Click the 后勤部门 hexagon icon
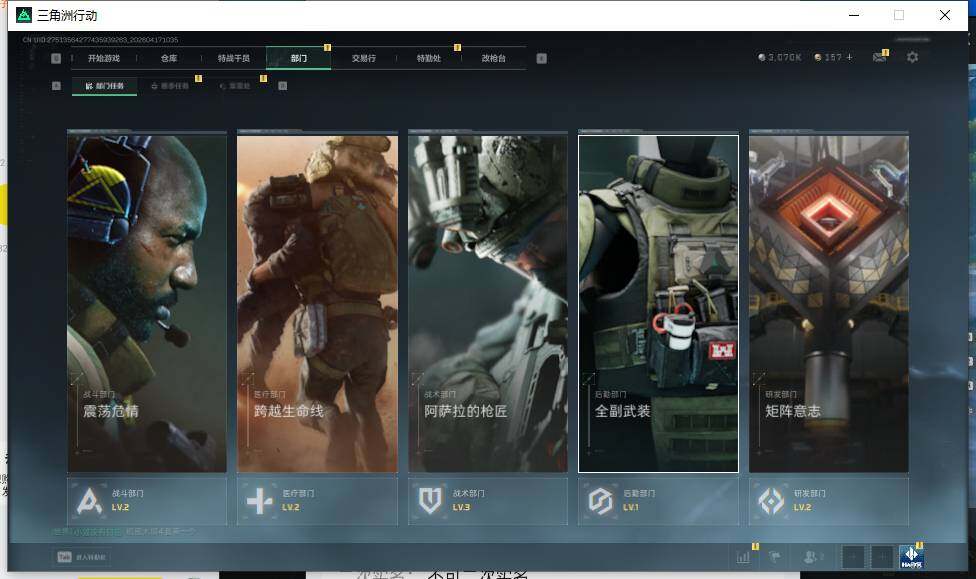Viewport: 976px width, 579px height. tap(600, 500)
